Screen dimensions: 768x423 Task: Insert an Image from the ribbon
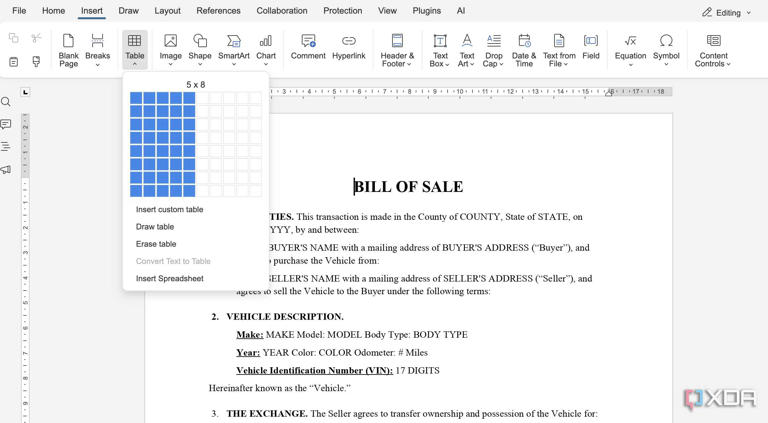pos(170,41)
